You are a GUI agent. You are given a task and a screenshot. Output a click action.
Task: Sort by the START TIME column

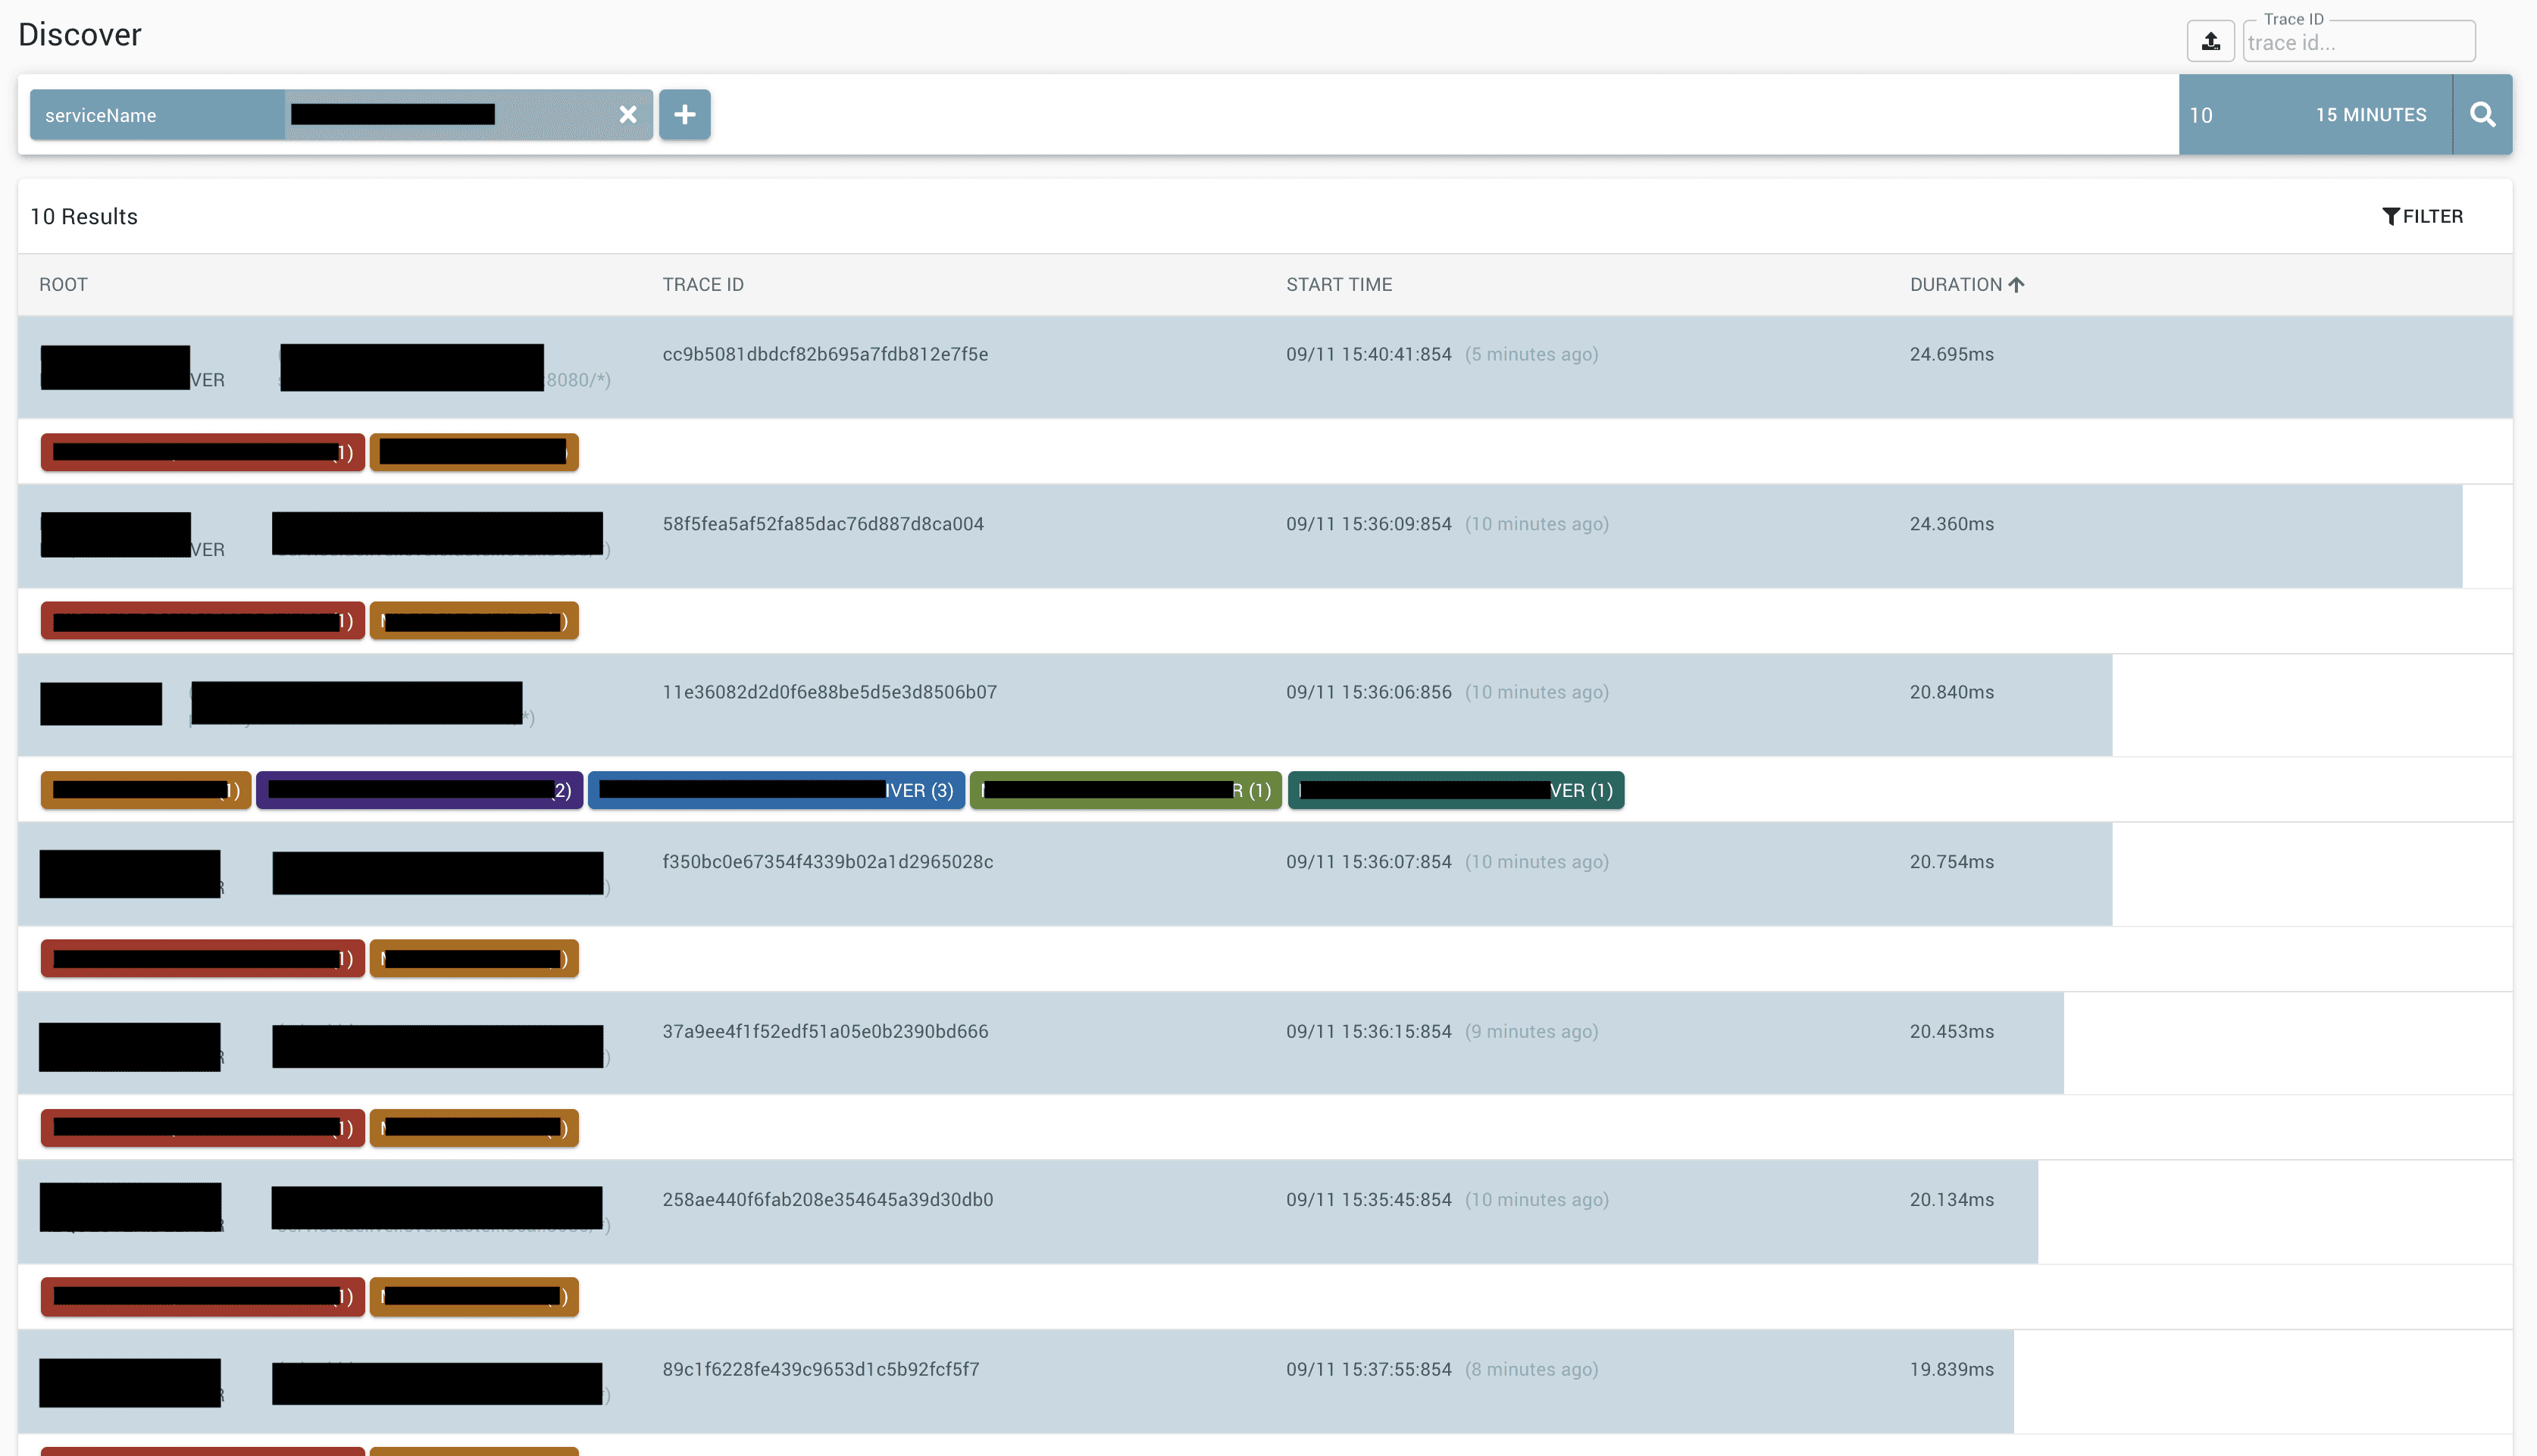point(1338,284)
